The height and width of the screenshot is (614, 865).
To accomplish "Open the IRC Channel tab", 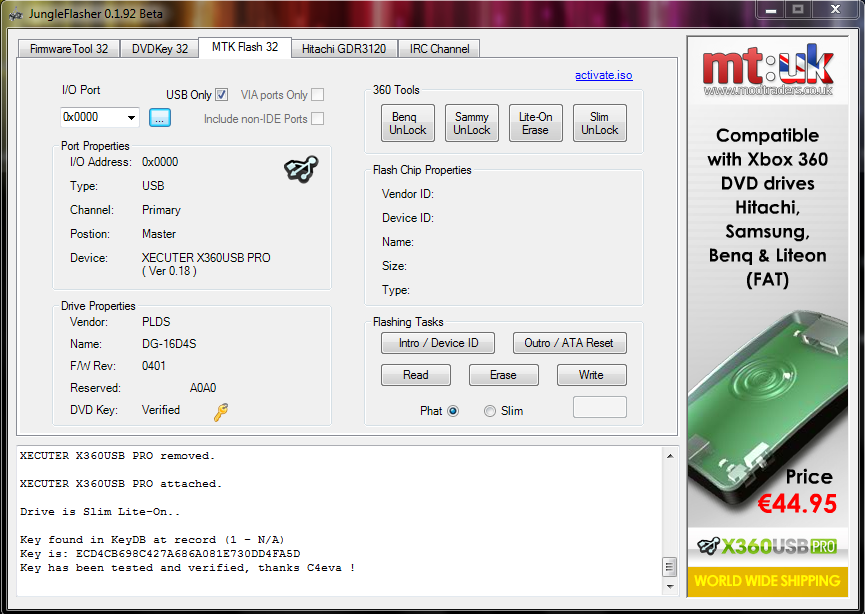I will [x=439, y=49].
